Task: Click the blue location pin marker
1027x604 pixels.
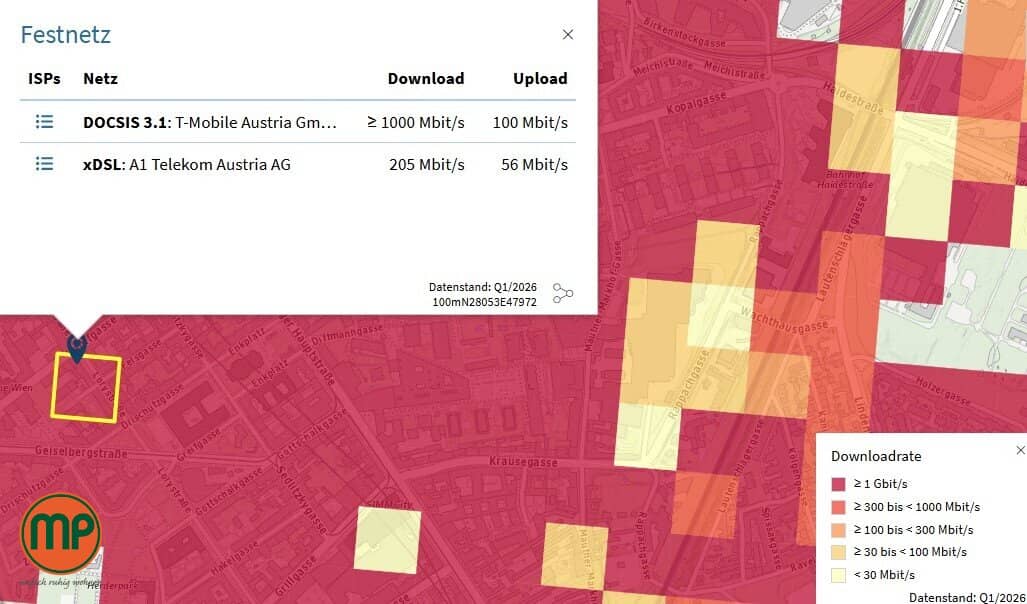Action: point(77,347)
